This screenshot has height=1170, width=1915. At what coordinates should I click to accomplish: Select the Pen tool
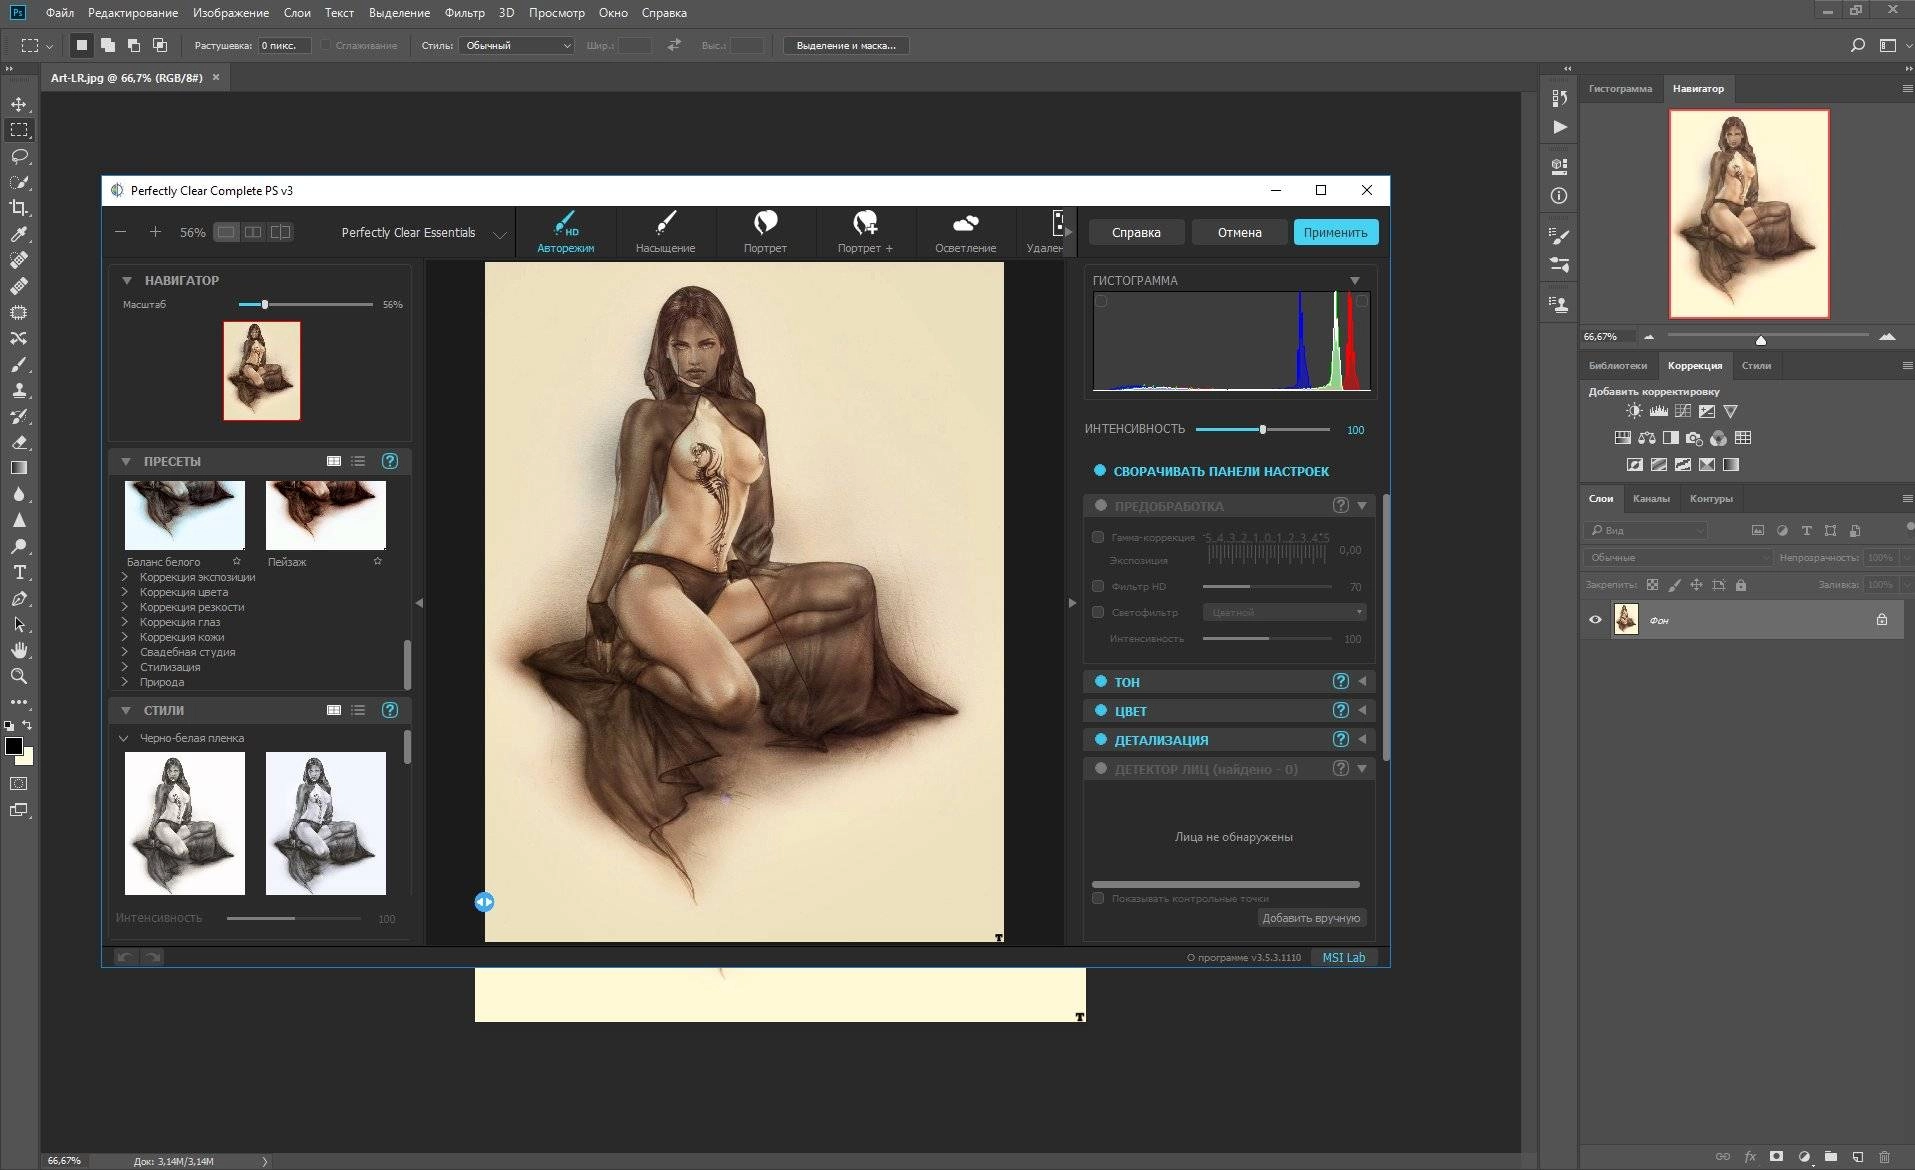click(19, 598)
